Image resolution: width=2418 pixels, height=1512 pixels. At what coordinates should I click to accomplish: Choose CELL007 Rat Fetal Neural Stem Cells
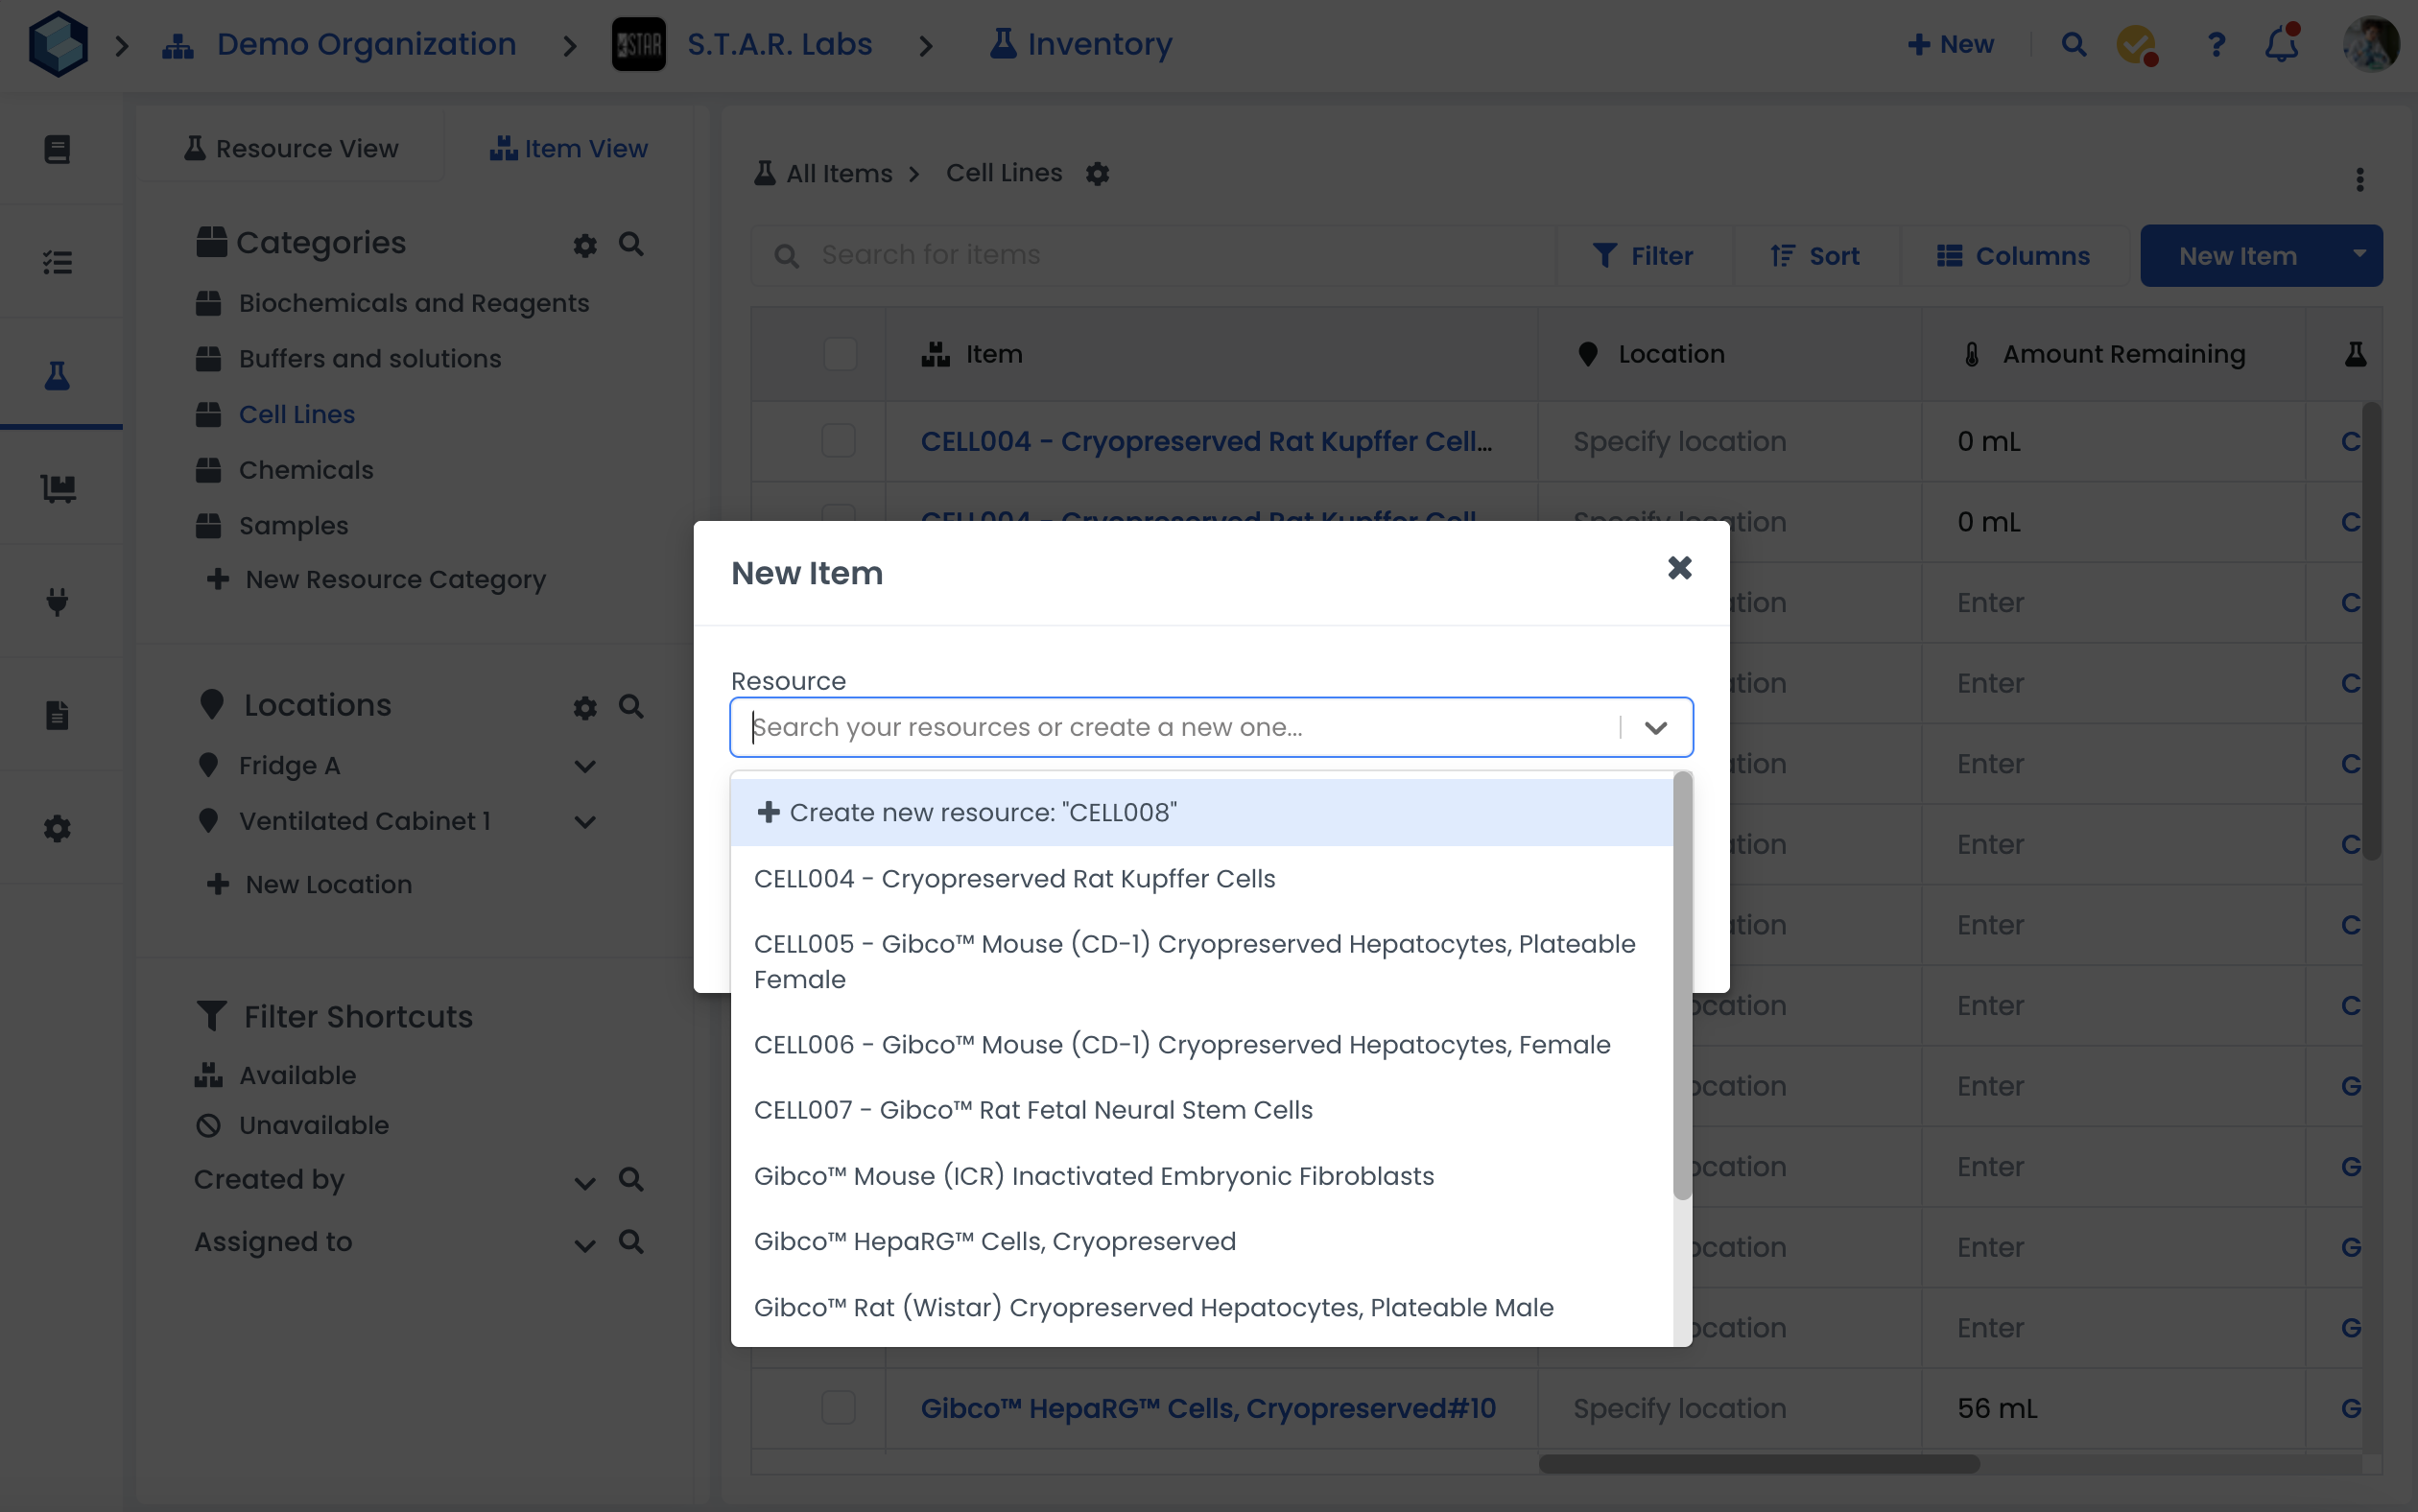[x=1033, y=1110]
